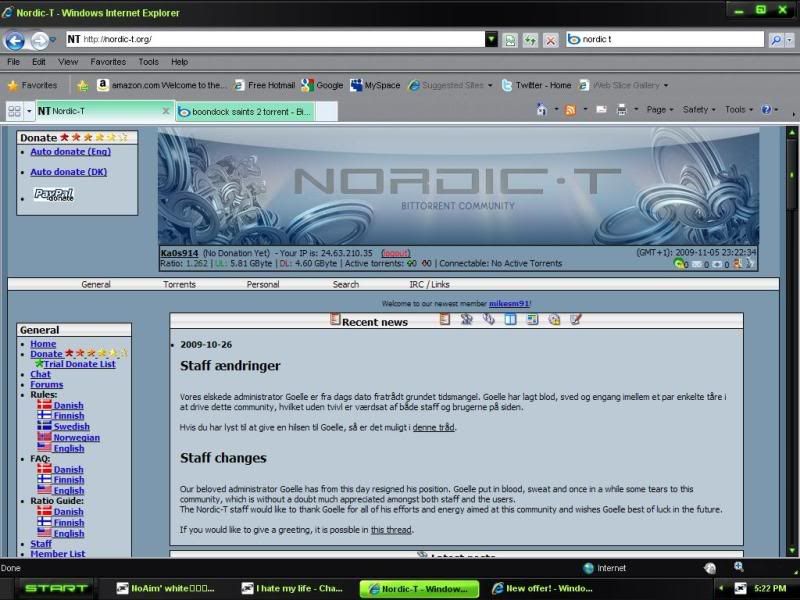Close the Nordic-T tab
800x600 pixels.
pyautogui.click(x=166, y=111)
